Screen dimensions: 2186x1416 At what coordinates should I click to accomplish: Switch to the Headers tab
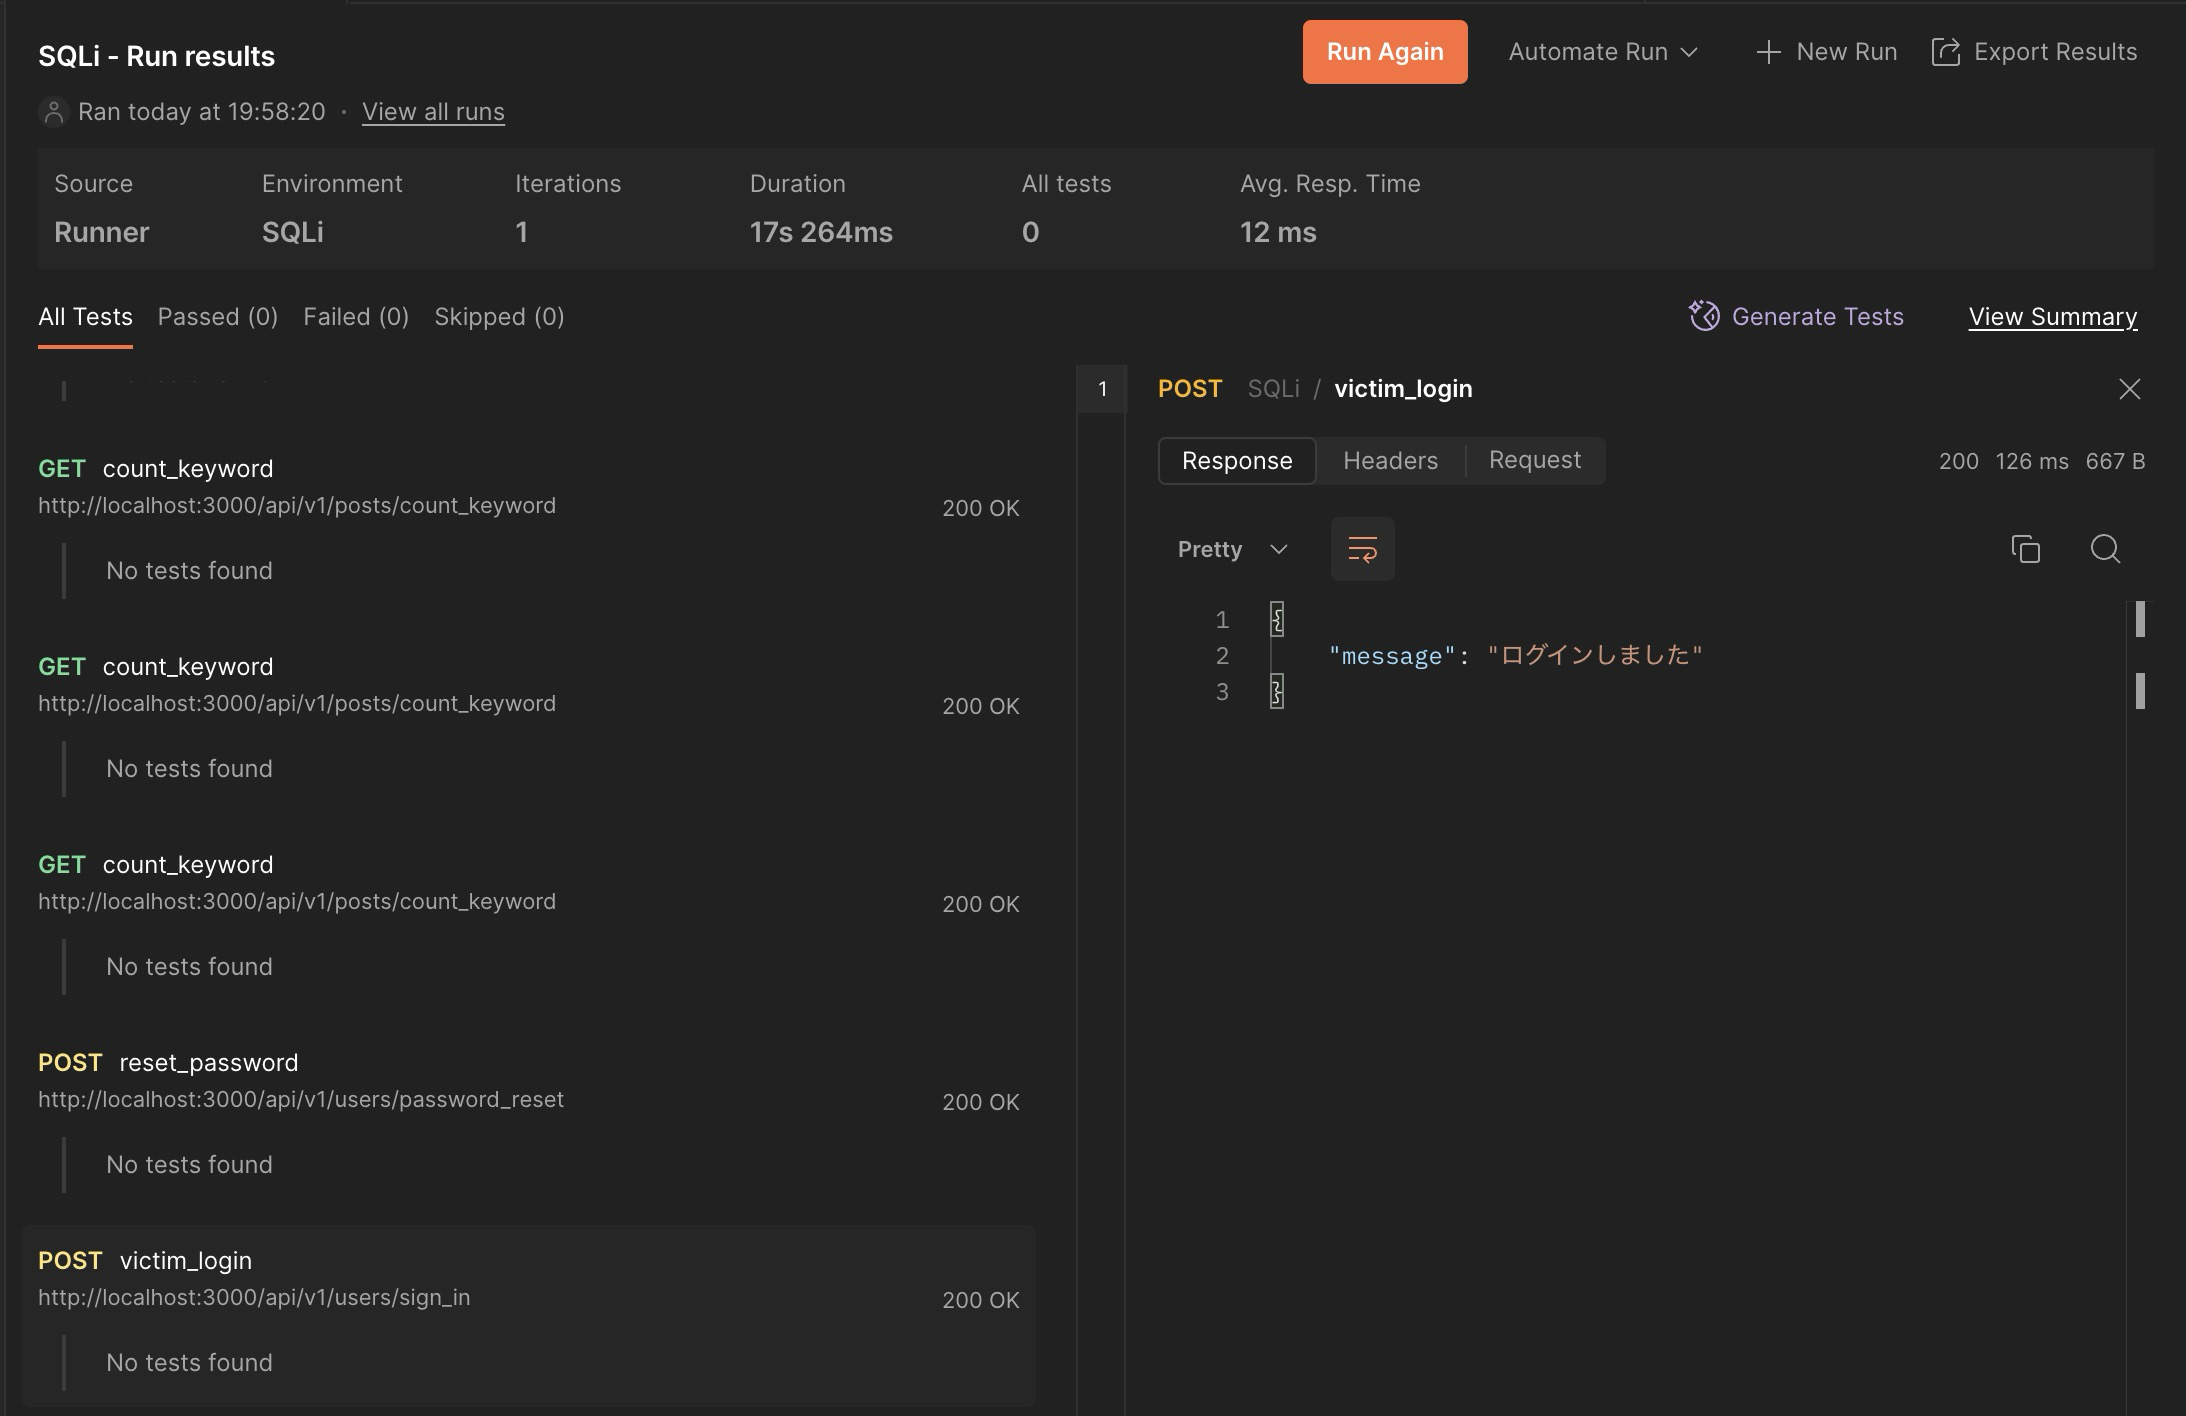[1390, 461]
